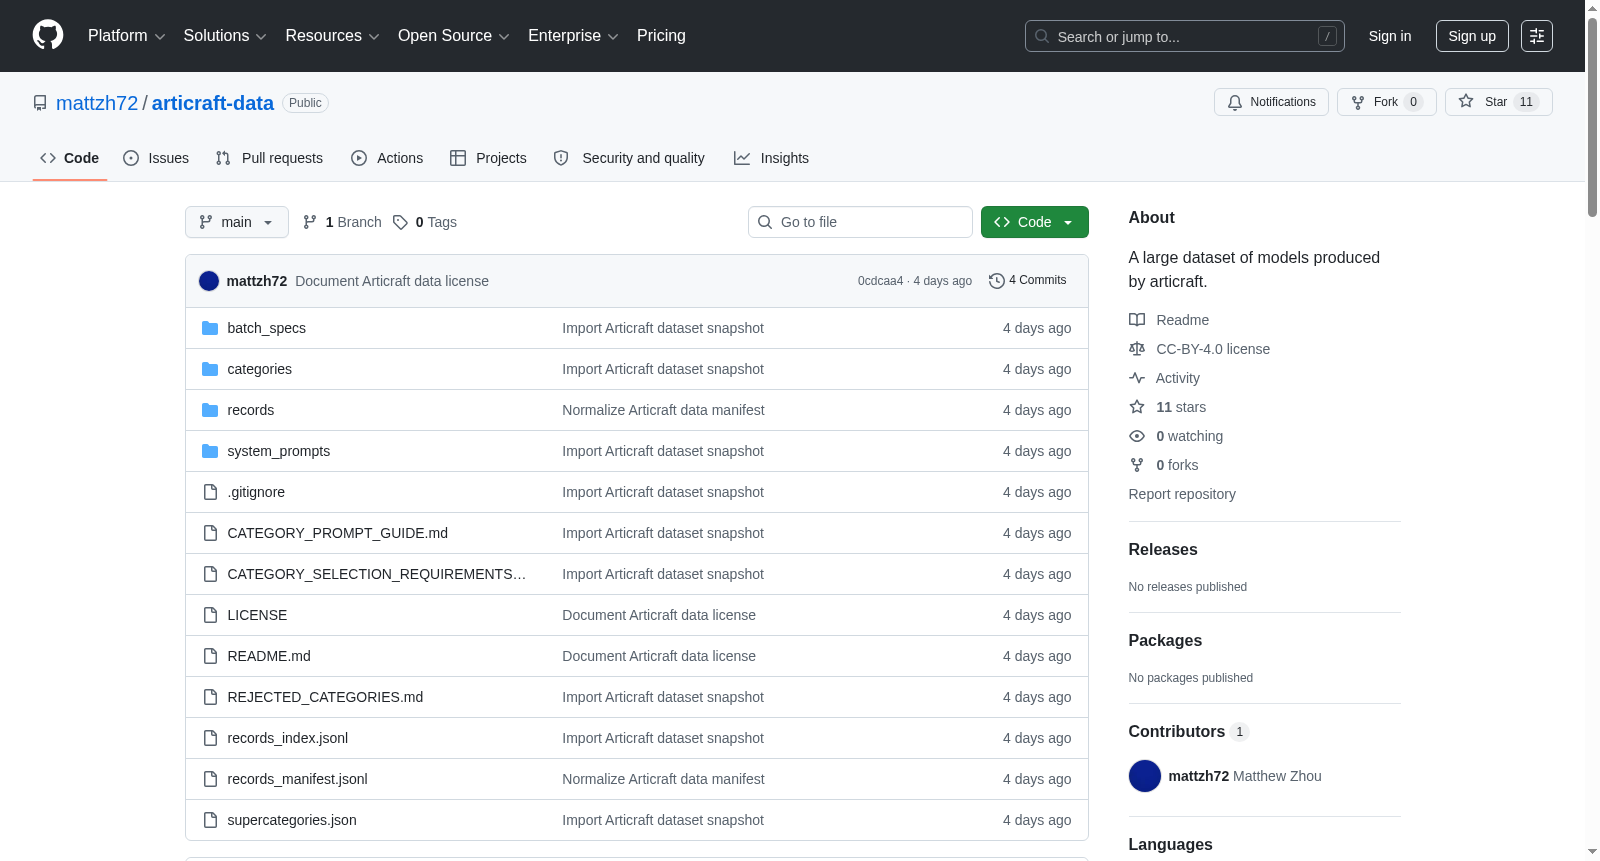
Task: Expand the Enterprise menu
Action: pyautogui.click(x=573, y=36)
